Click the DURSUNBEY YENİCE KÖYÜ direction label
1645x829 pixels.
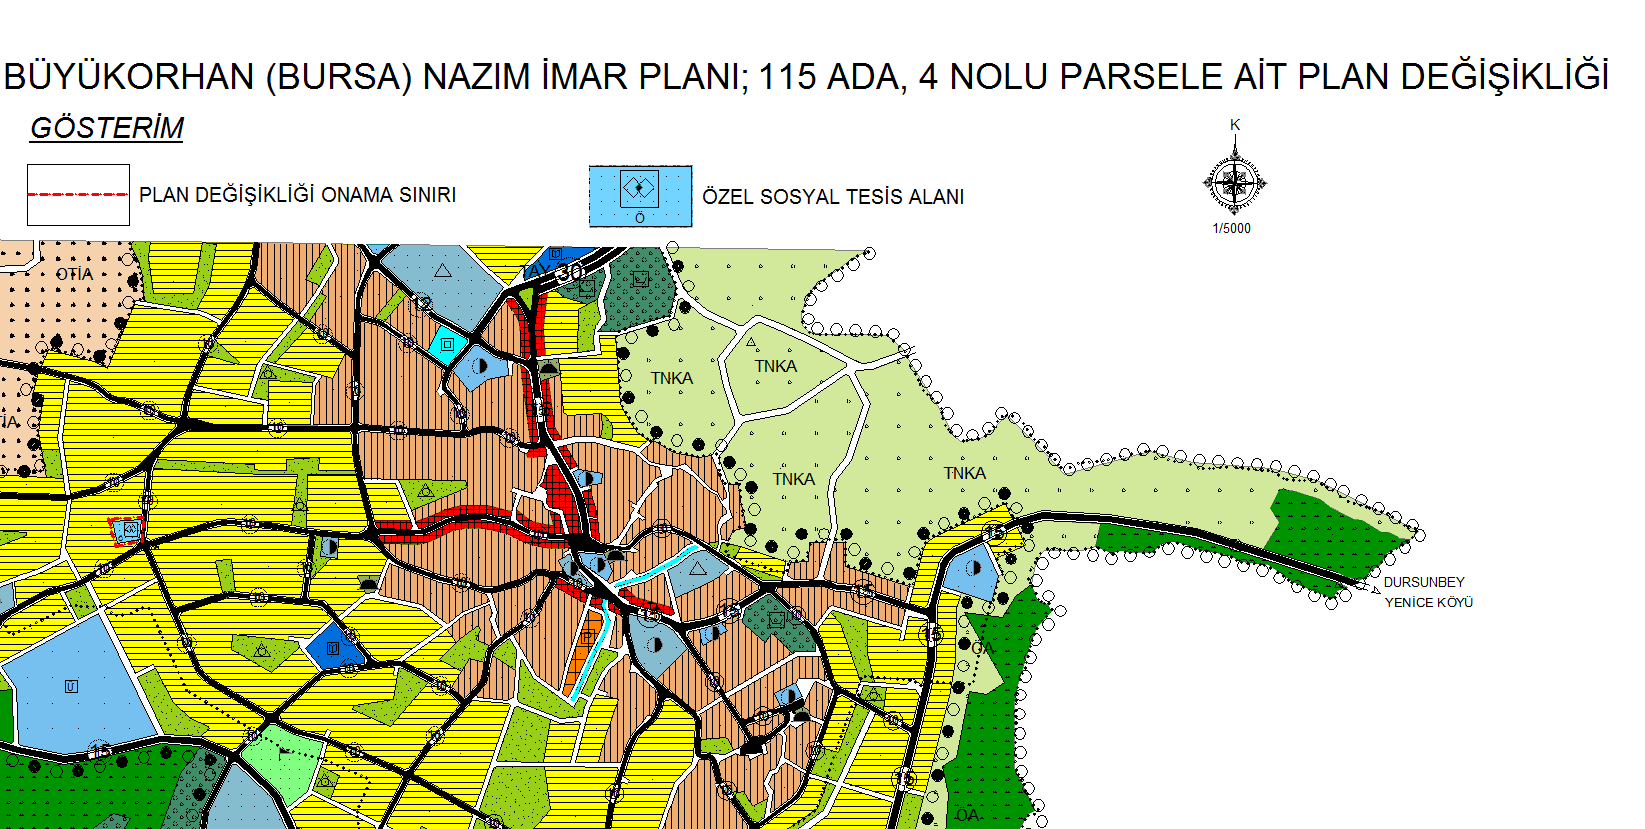point(1427,592)
